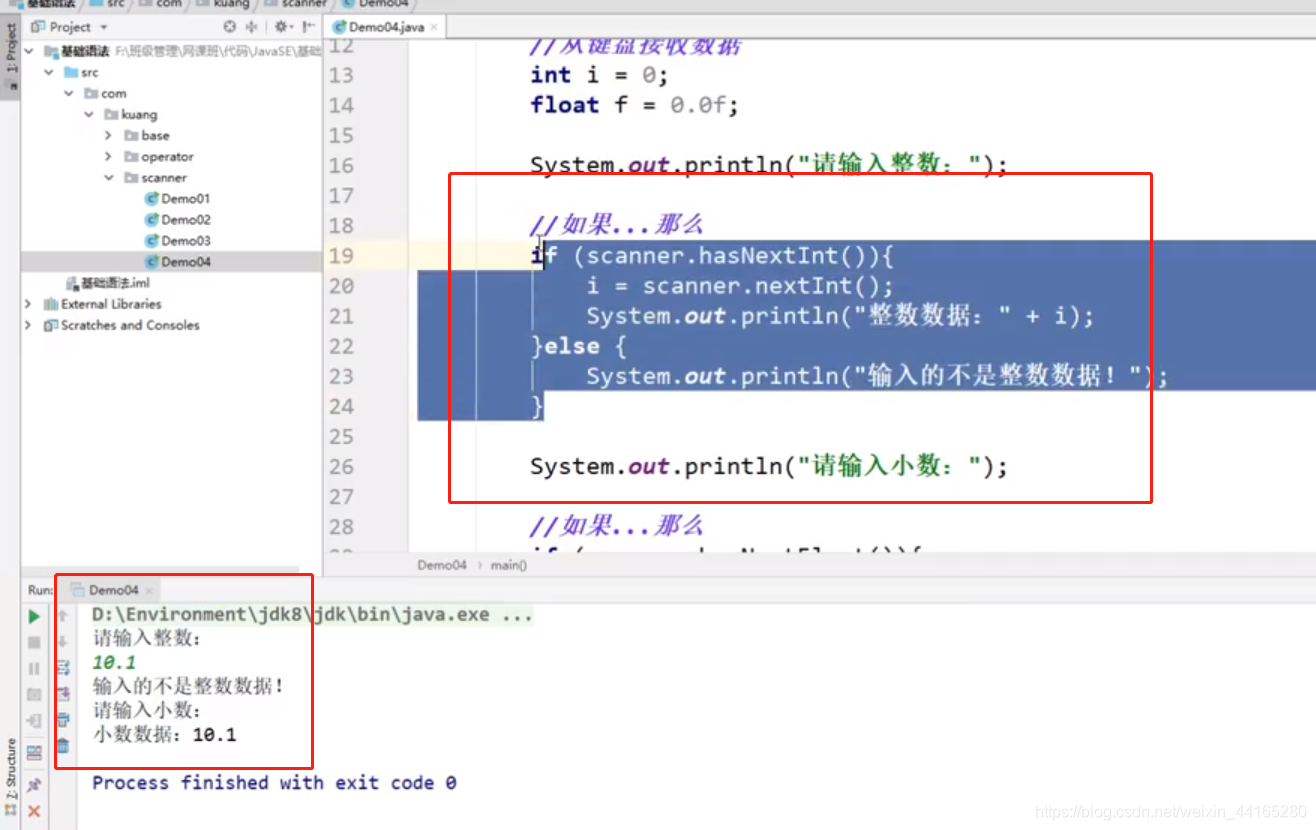
Task: Clear console with the trash icon
Action: click(62, 746)
